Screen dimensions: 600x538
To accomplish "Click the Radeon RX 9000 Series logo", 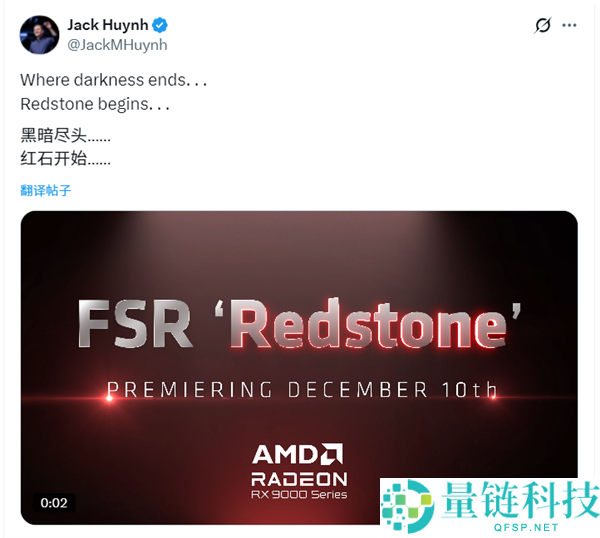I will [299, 486].
